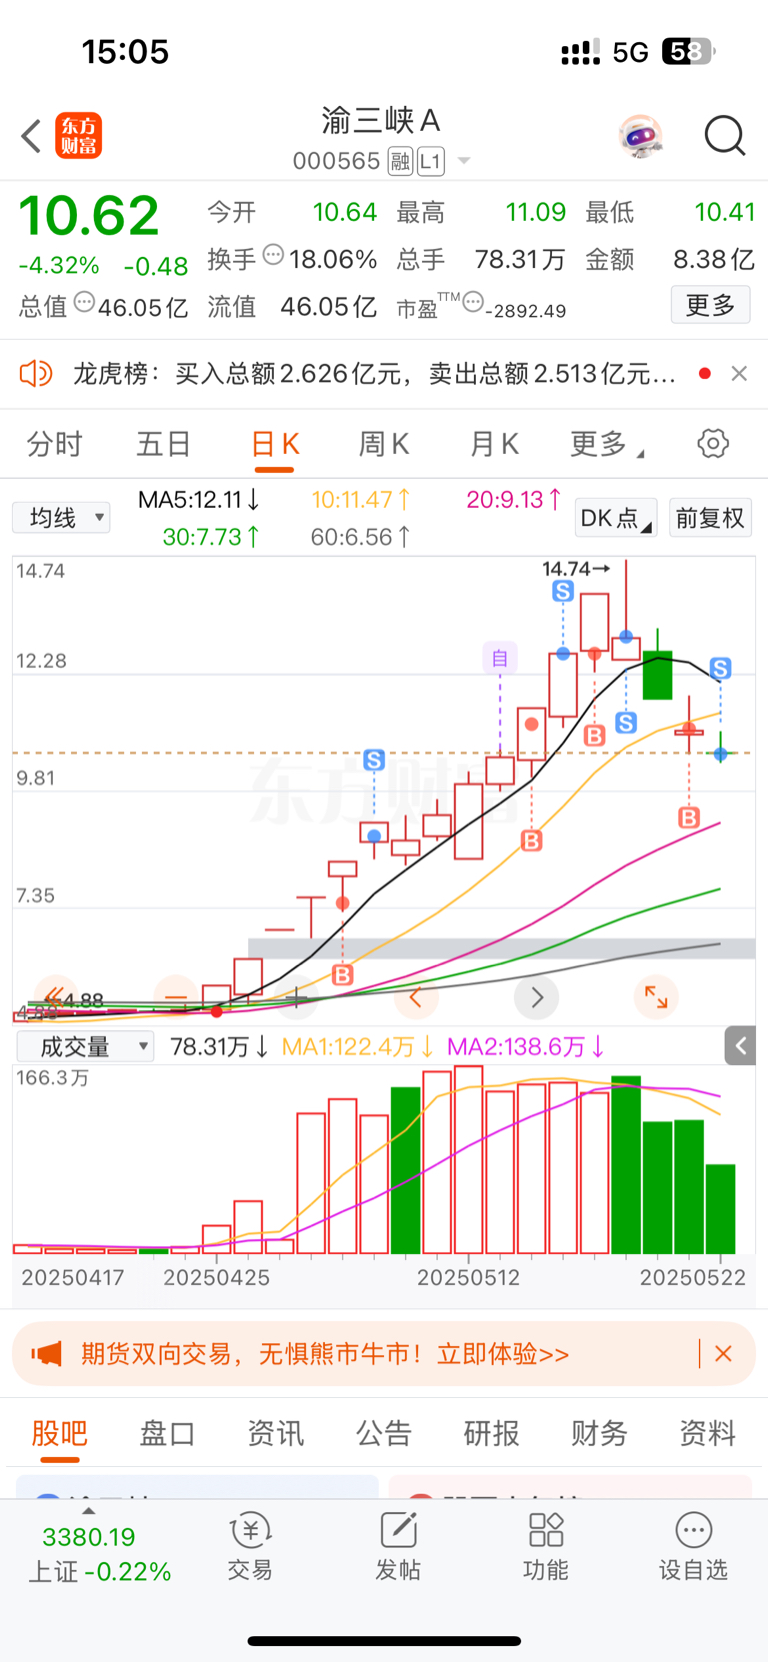This screenshot has height=1663, width=768.
Task: Close the futures ad banner
Action: click(x=724, y=1354)
